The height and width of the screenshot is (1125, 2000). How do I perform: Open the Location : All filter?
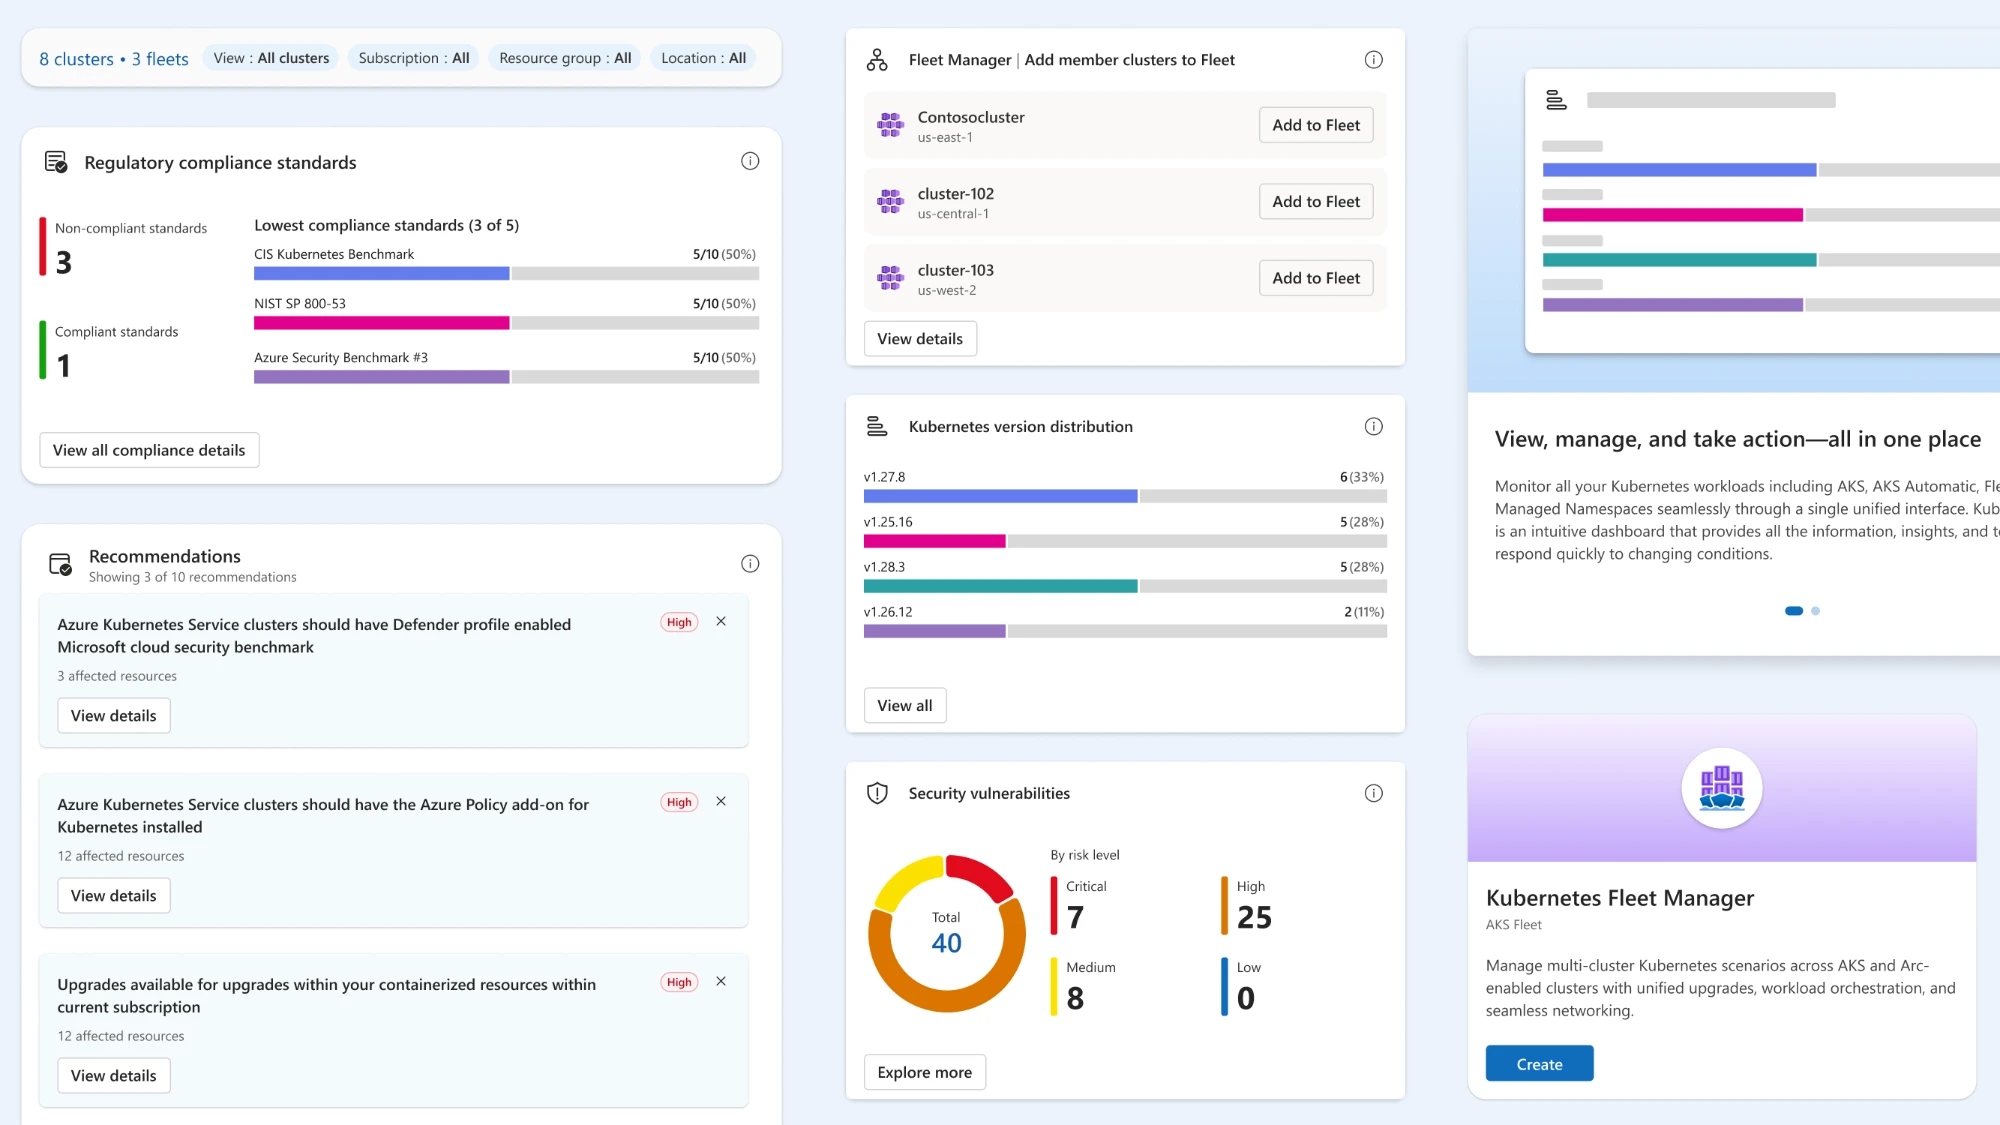[x=703, y=58]
